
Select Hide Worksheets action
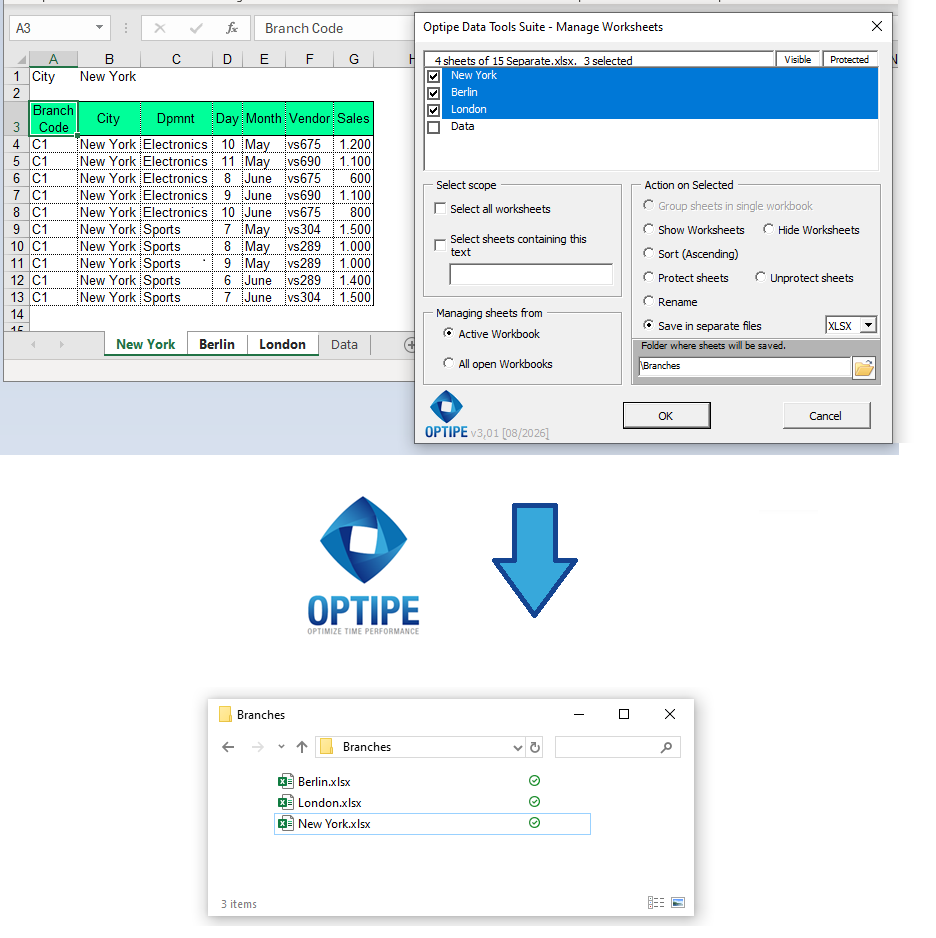pyautogui.click(x=768, y=229)
